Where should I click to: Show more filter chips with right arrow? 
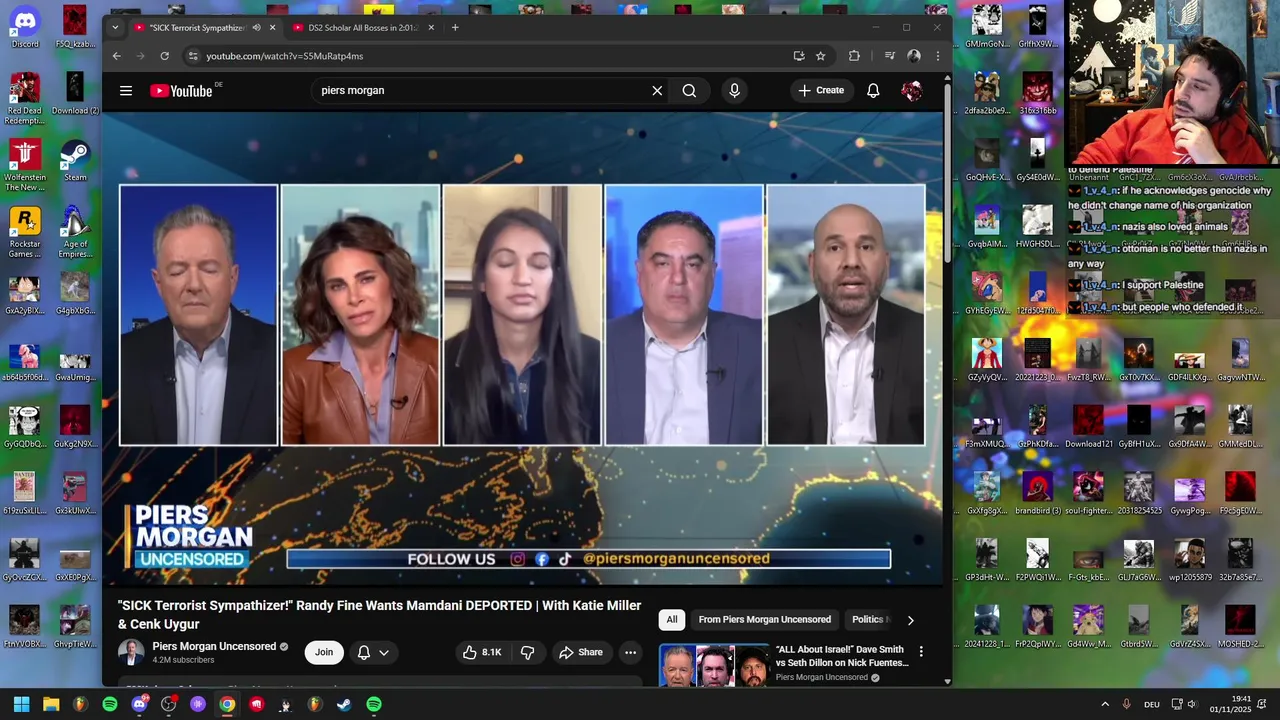click(910, 620)
